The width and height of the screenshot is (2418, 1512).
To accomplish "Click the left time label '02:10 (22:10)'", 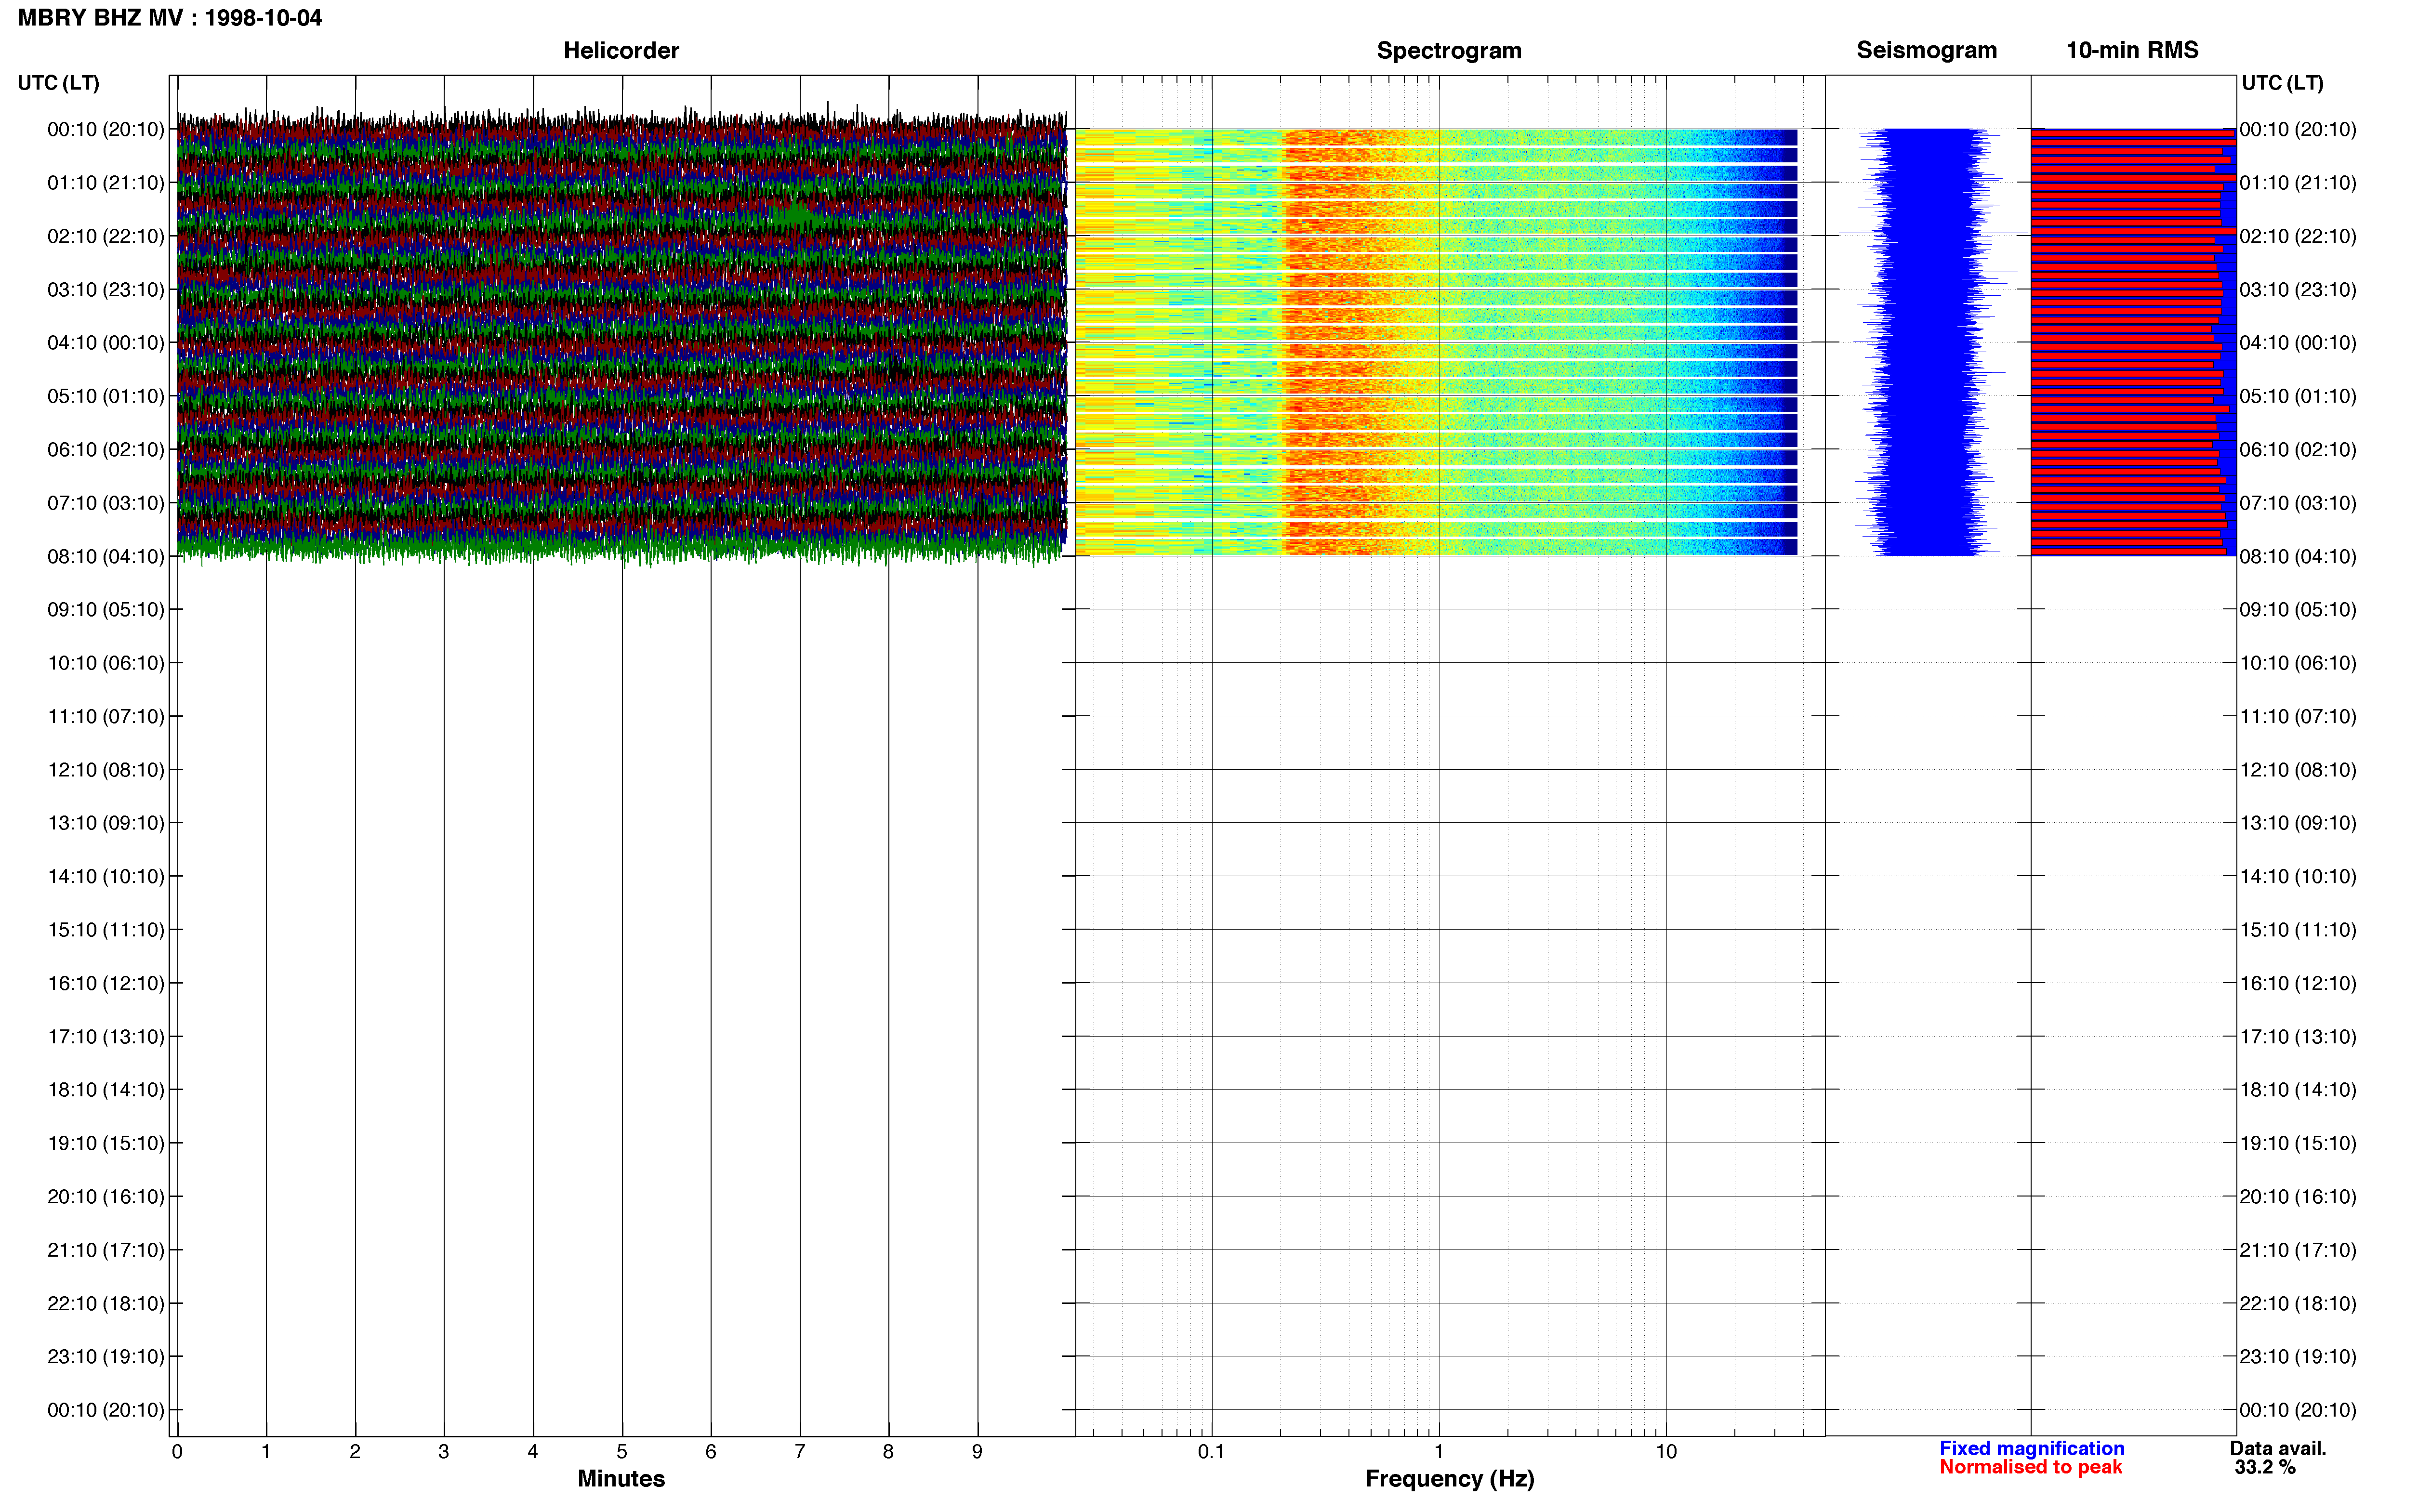I will point(106,236).
